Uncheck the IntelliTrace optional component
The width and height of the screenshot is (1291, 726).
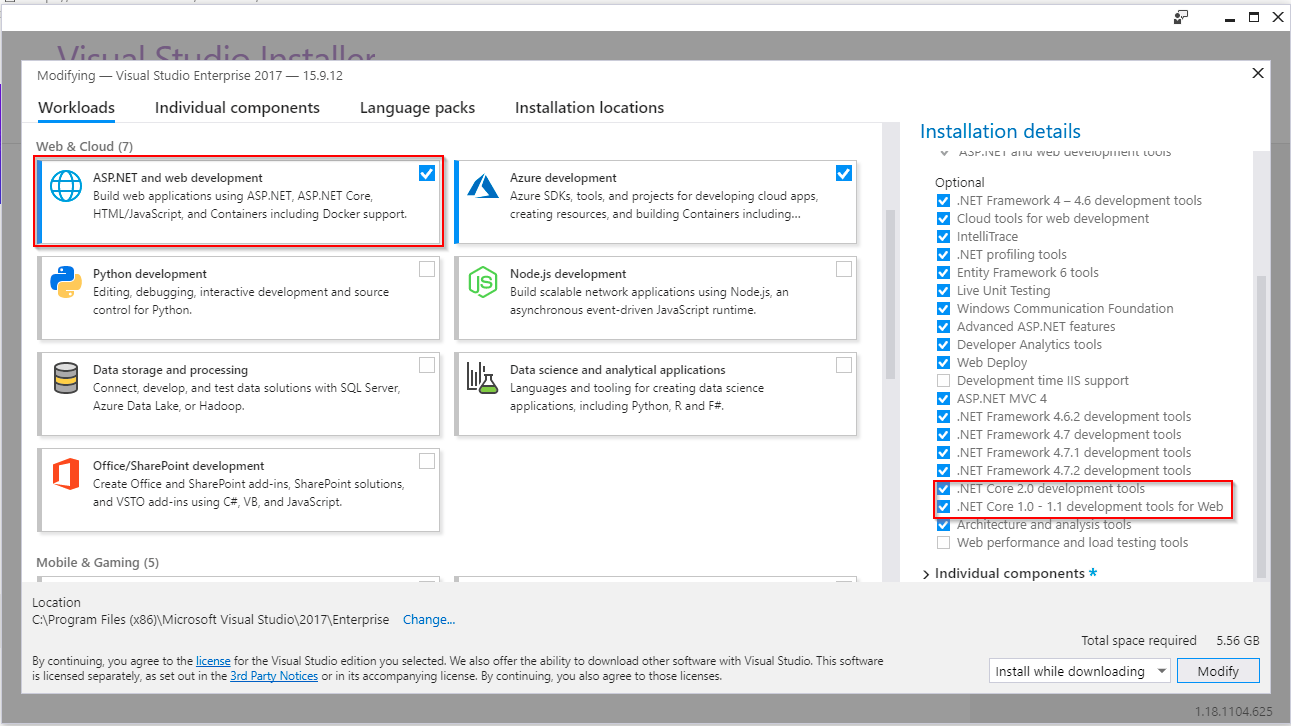coord(943,236)
